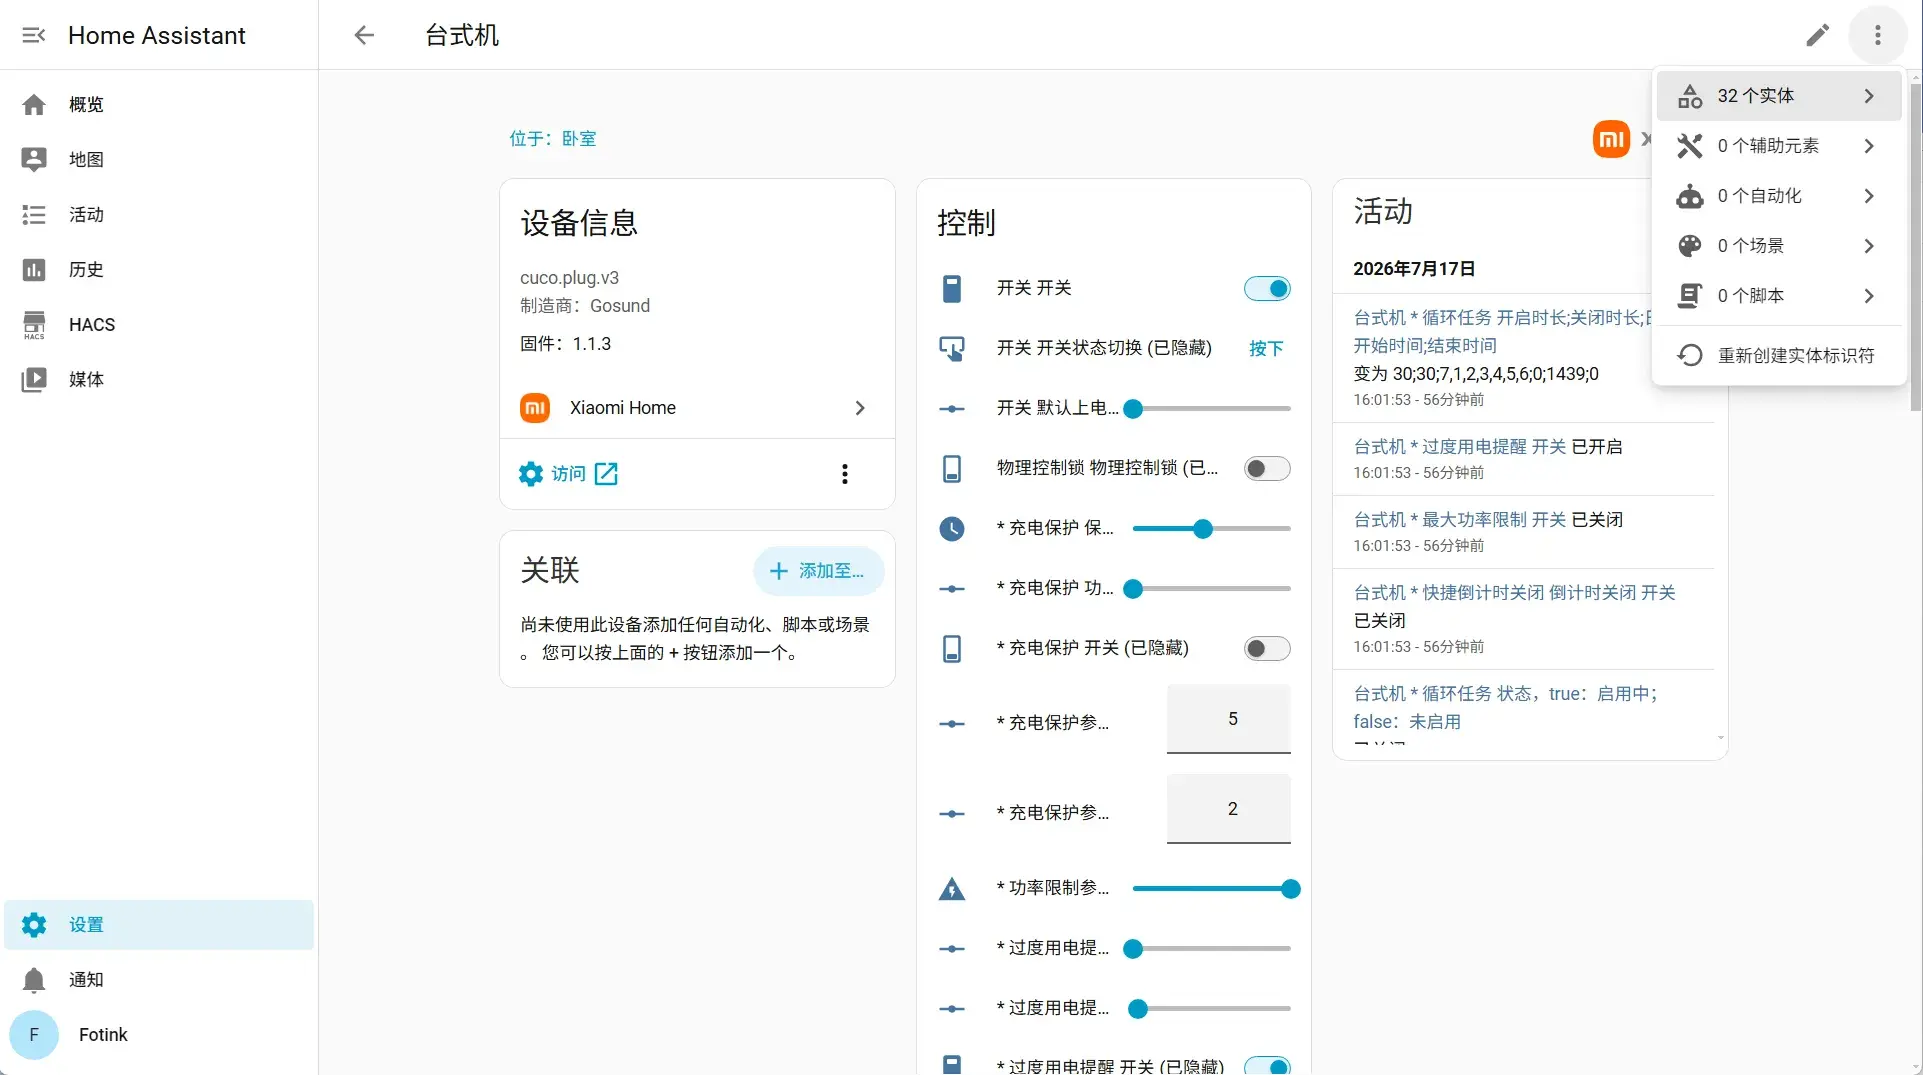Viewport: 1923px width, 1075px height.
Task: Open 32 个实体 from the dropdown menu
Action: (1779, 96)
